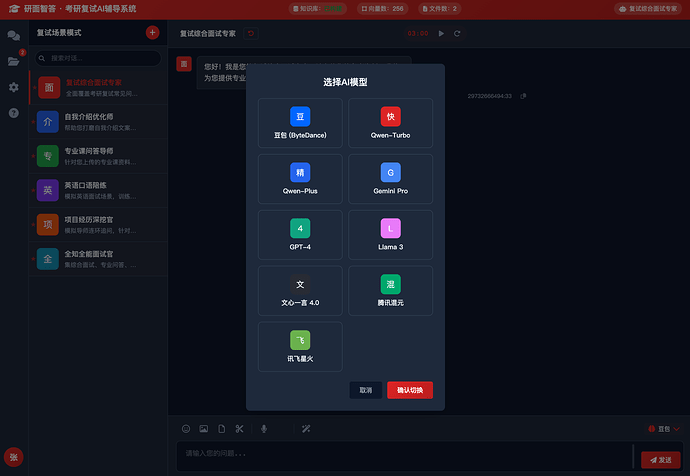Click the 发送 send button
The image size is (690, 476).
click(x=661, y=460)
